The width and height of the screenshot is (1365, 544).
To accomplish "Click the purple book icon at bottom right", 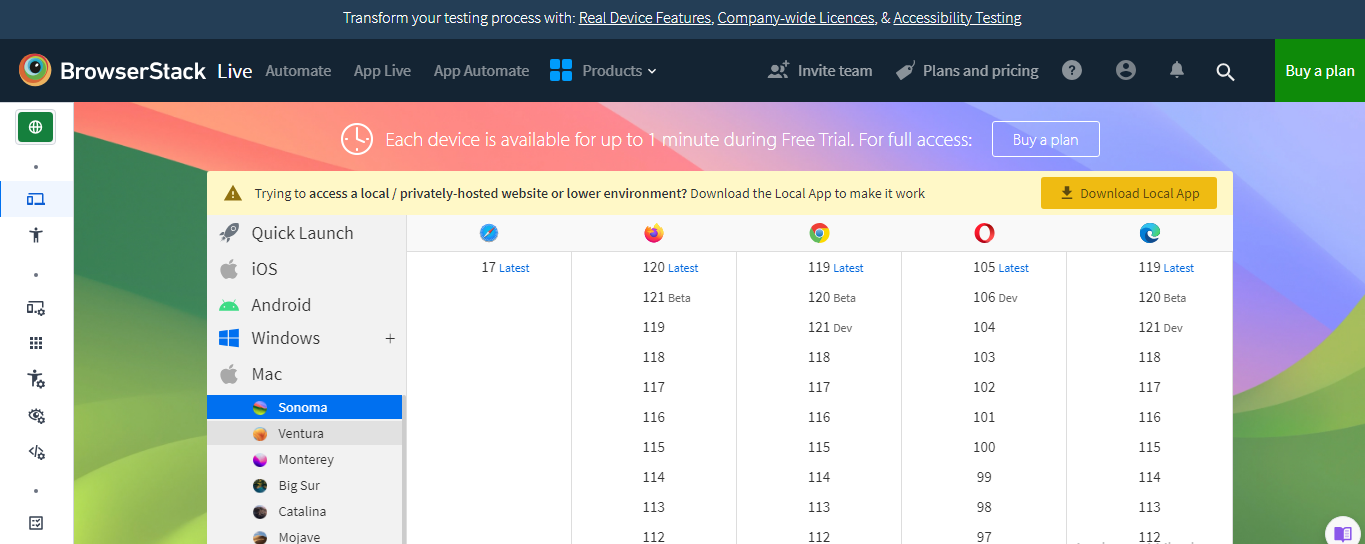I will (x=1343, y=532).
